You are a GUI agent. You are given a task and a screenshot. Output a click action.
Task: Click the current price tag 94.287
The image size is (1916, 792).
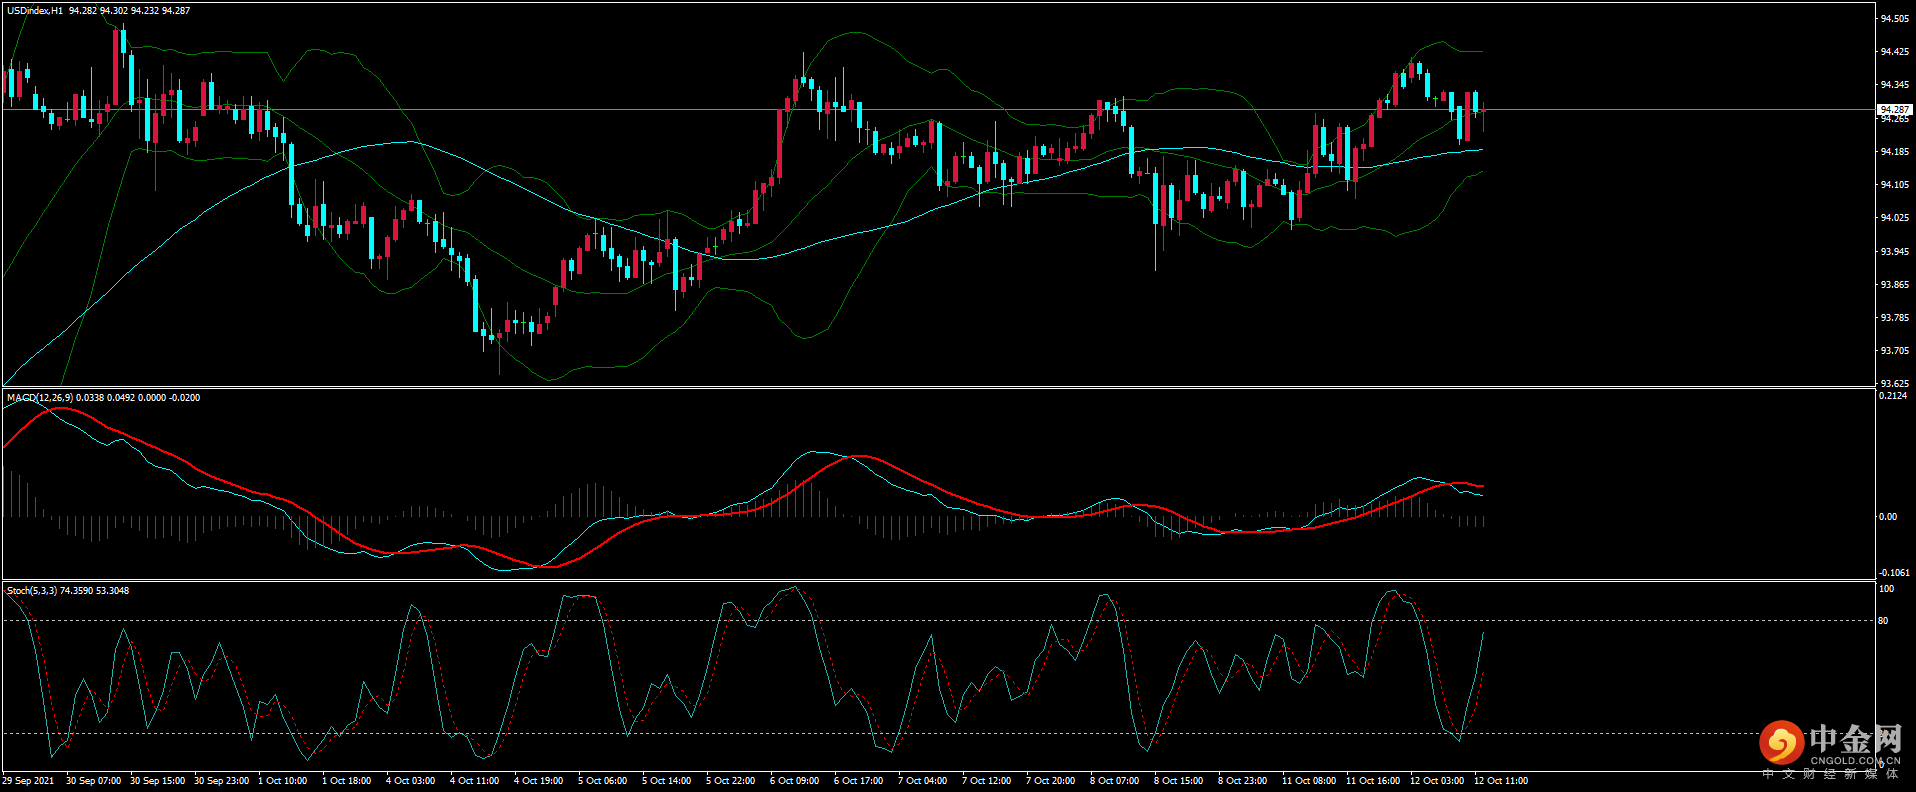[x=1894, y=109]
